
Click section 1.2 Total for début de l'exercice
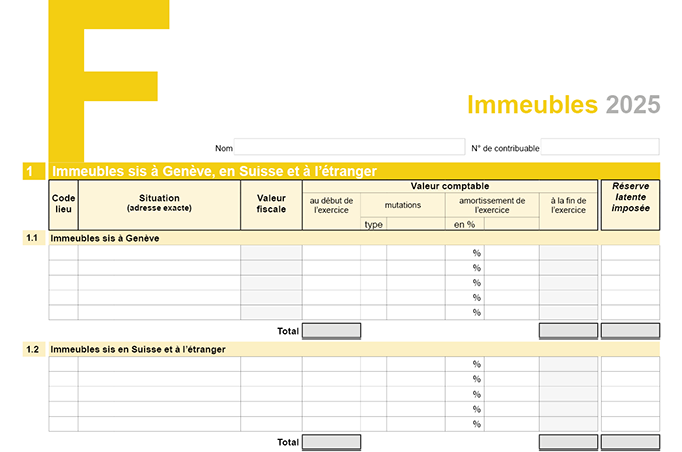coord(331,442)
